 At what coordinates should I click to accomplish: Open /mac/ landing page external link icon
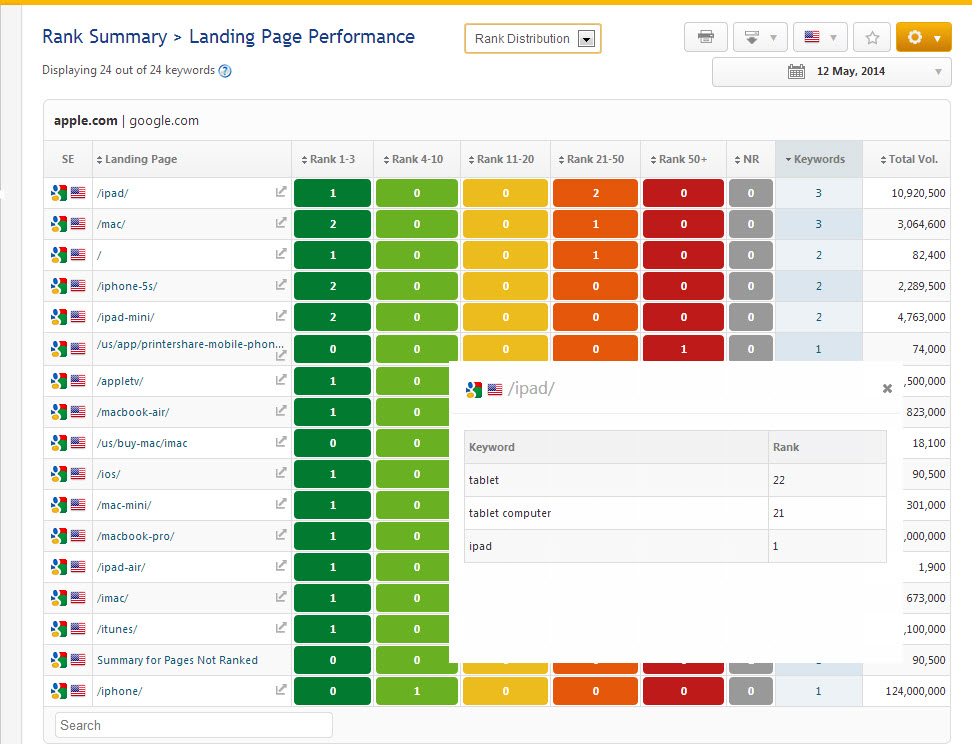coord(281,223)
